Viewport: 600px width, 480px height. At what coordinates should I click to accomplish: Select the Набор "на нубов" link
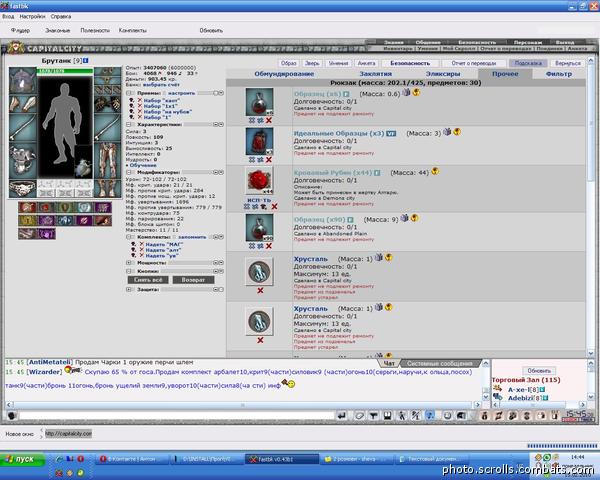[x=168, y=112]
